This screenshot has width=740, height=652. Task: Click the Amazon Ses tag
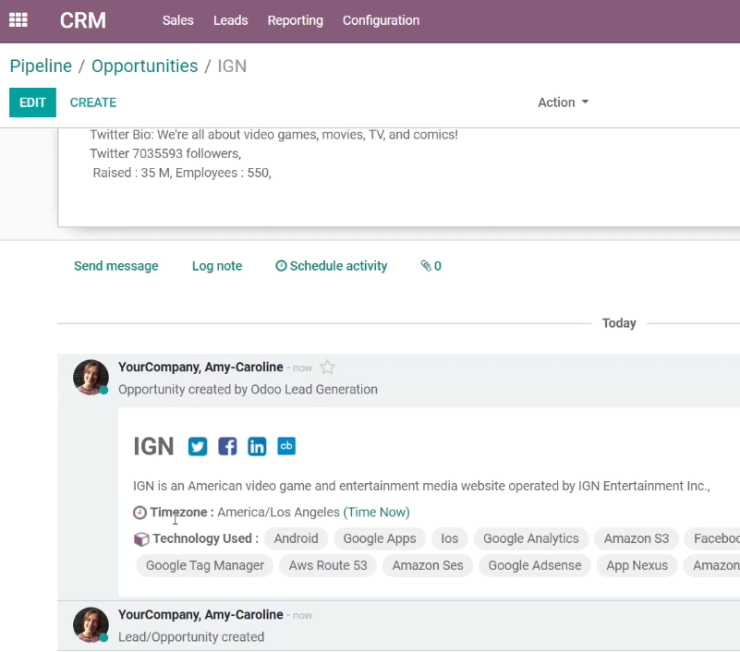tap(428, 566)
